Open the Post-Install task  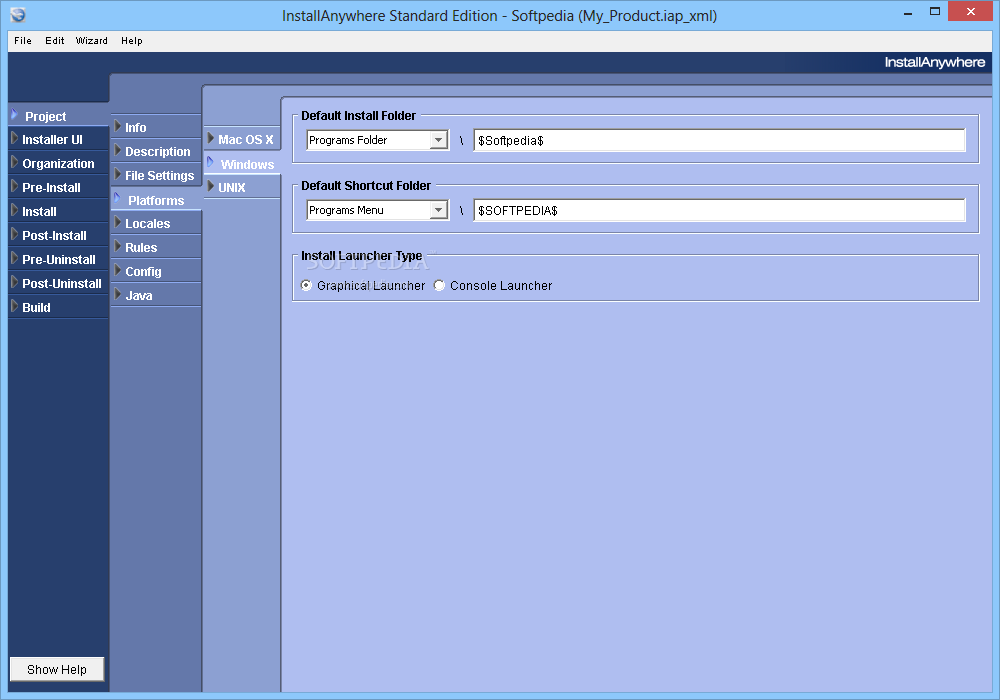click(x=58, y=236)
